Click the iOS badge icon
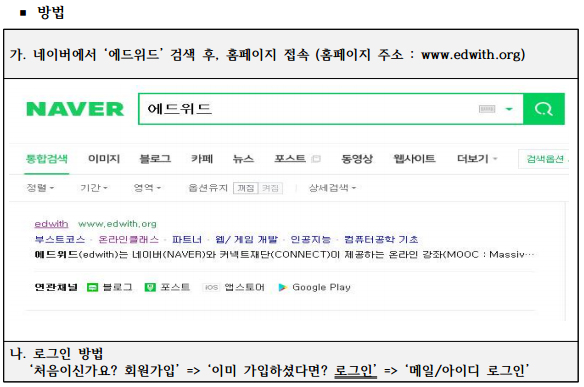The image size is (584, 387). 211,287
